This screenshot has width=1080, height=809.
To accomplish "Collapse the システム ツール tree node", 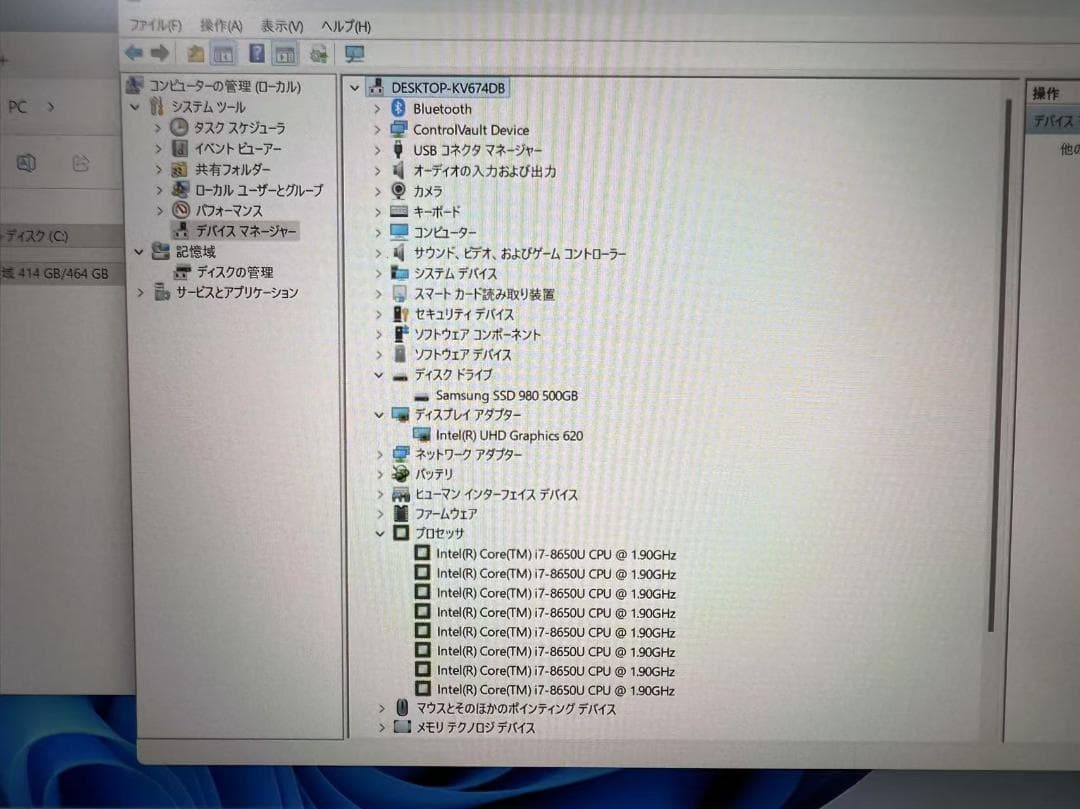I will click(x=134, y=107).
